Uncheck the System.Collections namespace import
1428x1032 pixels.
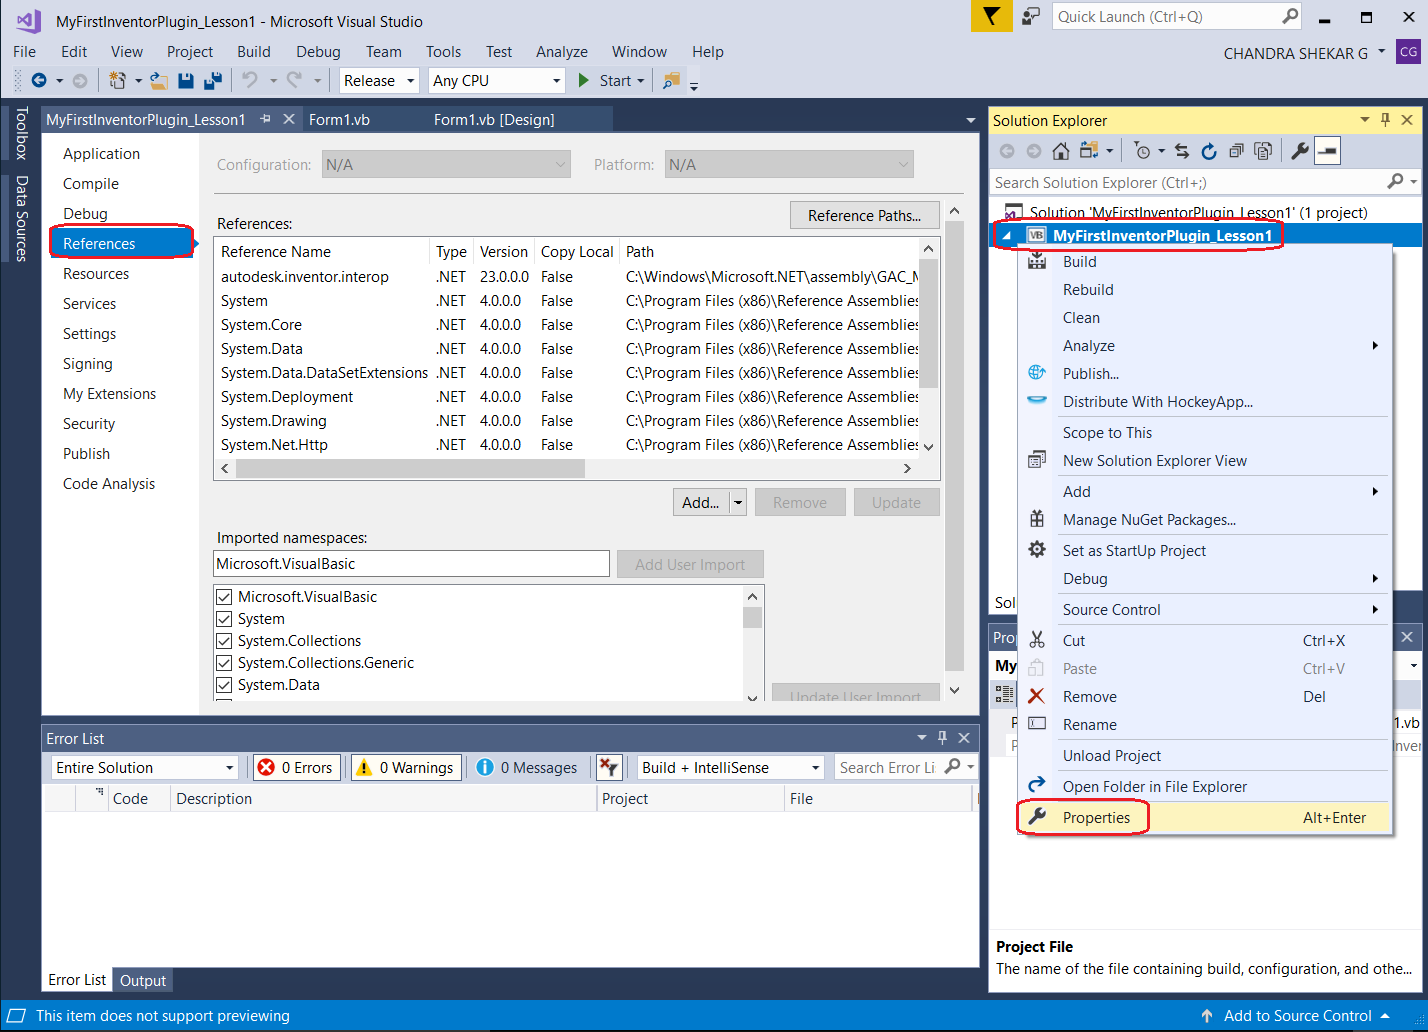coord(223,640)
